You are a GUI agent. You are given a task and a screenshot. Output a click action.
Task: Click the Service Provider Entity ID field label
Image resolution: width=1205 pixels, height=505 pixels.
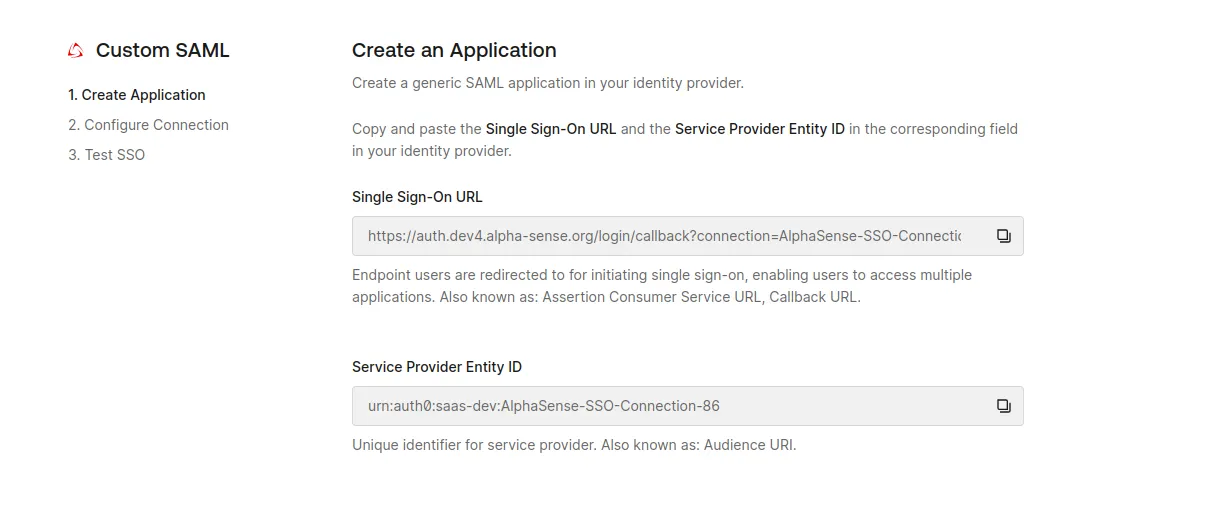pyautogui.click(x=437, y=367)
